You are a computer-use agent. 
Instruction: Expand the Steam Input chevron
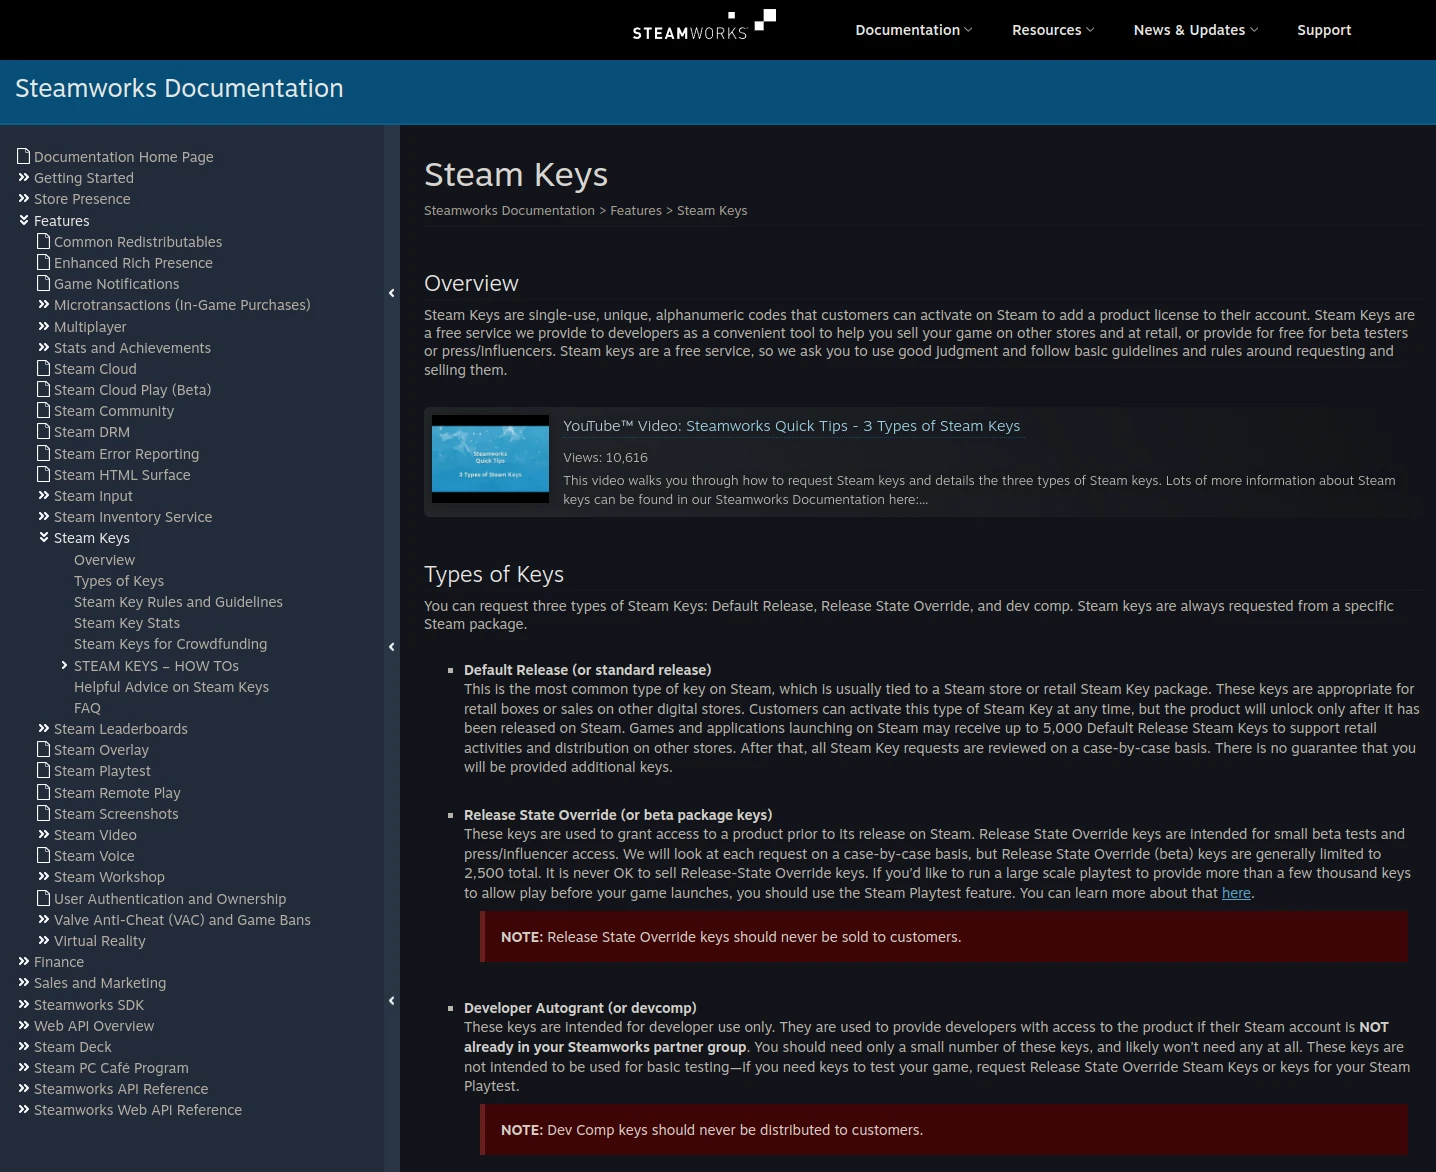tap(44, 495)
